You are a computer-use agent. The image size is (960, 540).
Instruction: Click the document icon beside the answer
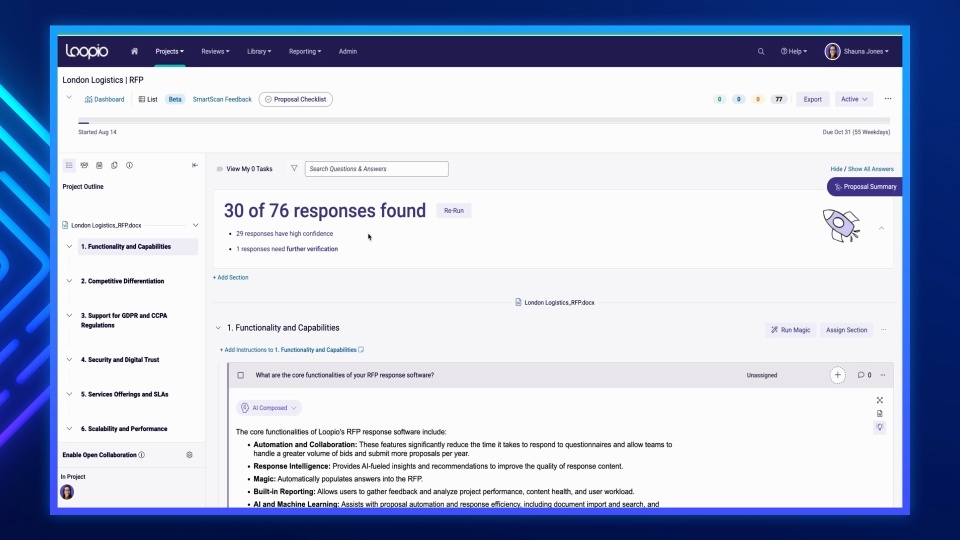pyautogui.click(x=880, y=413)
